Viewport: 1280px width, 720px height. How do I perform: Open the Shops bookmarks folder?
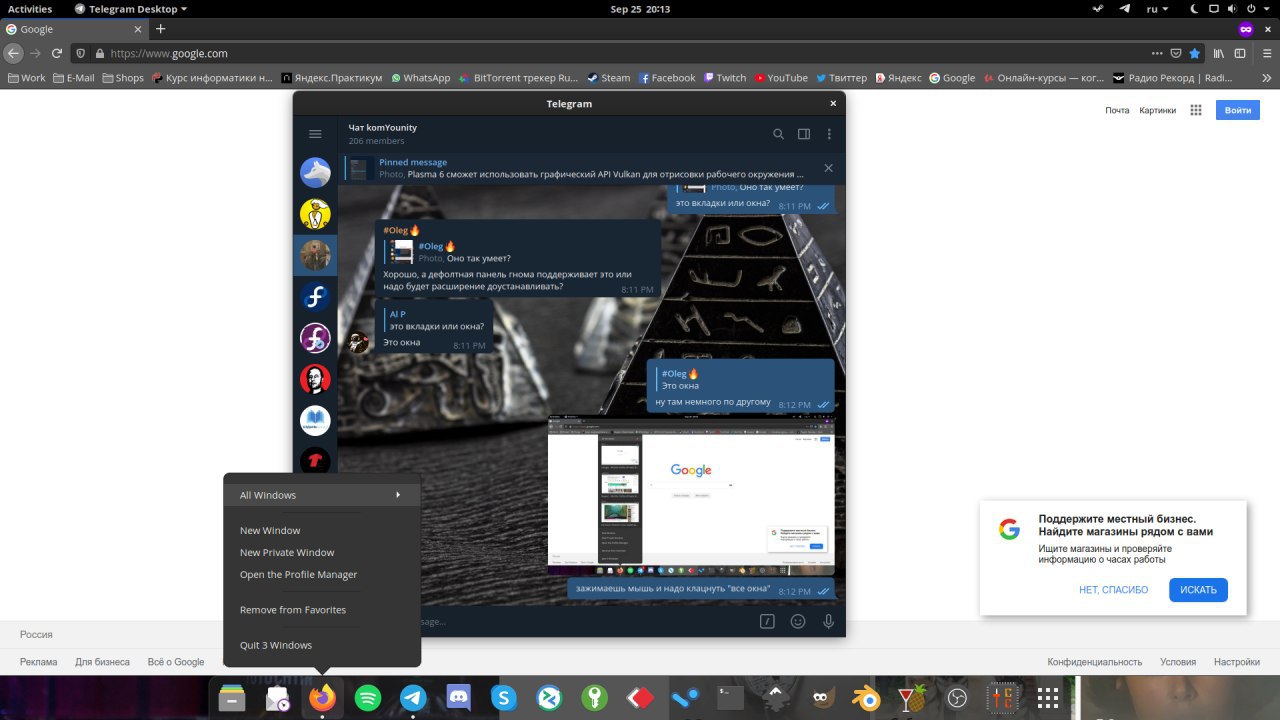[123, 78]
